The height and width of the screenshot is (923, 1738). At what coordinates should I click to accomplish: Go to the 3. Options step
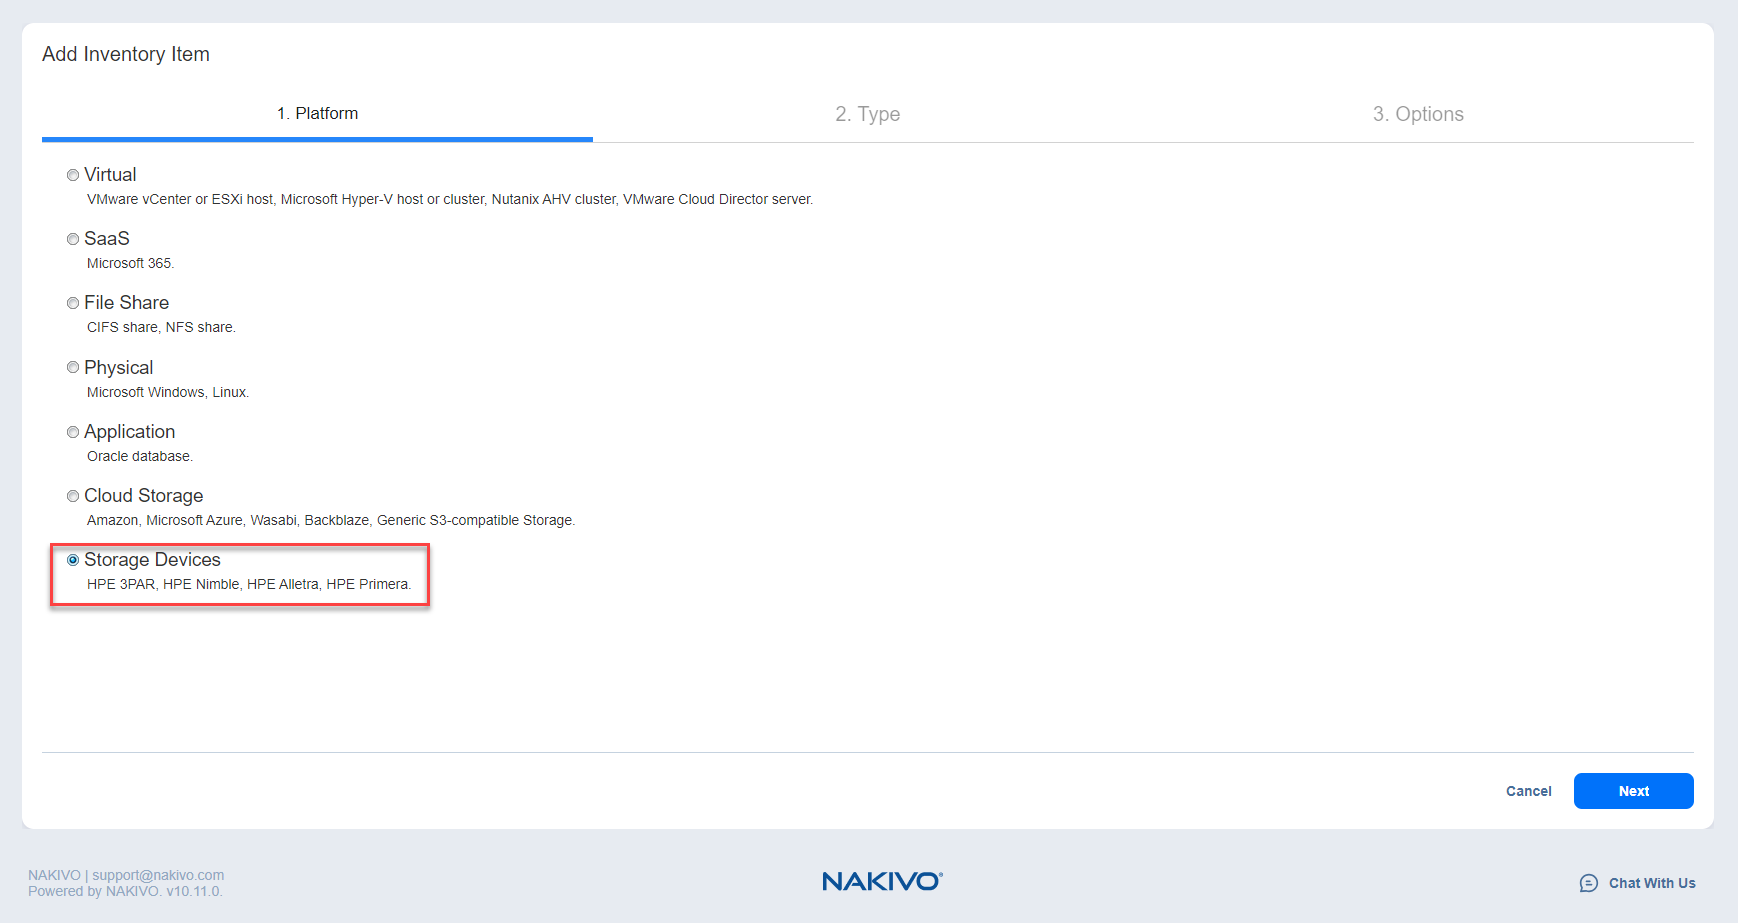pos(1417,114)
